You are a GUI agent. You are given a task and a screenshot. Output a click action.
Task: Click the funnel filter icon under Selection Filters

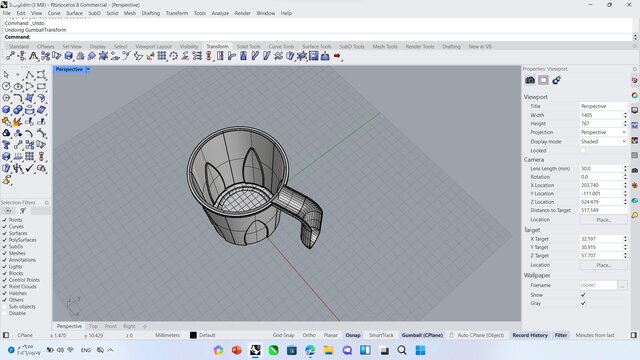pyautogui.click(x=23, y=211)
